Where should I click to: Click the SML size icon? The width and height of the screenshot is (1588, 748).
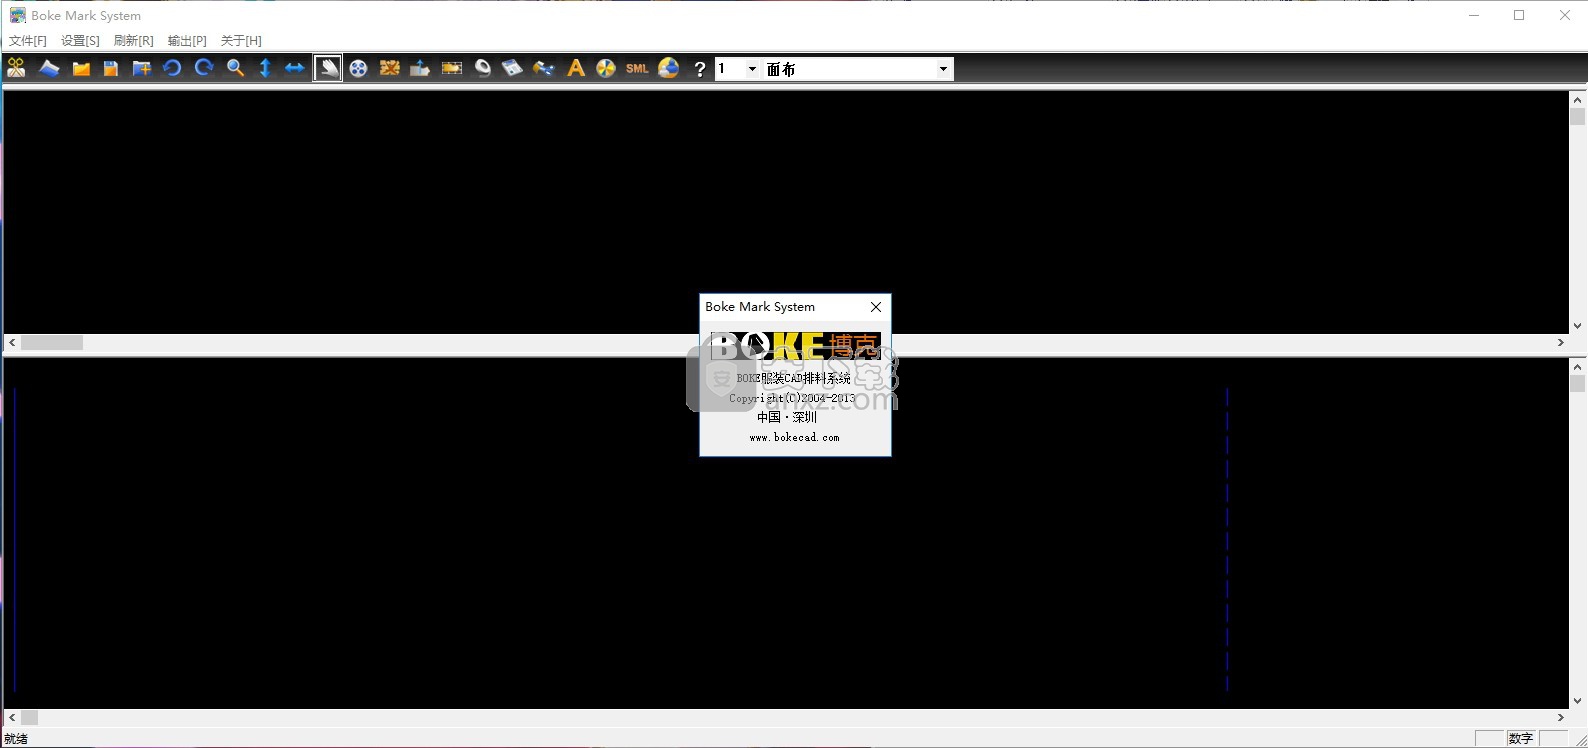637,68
